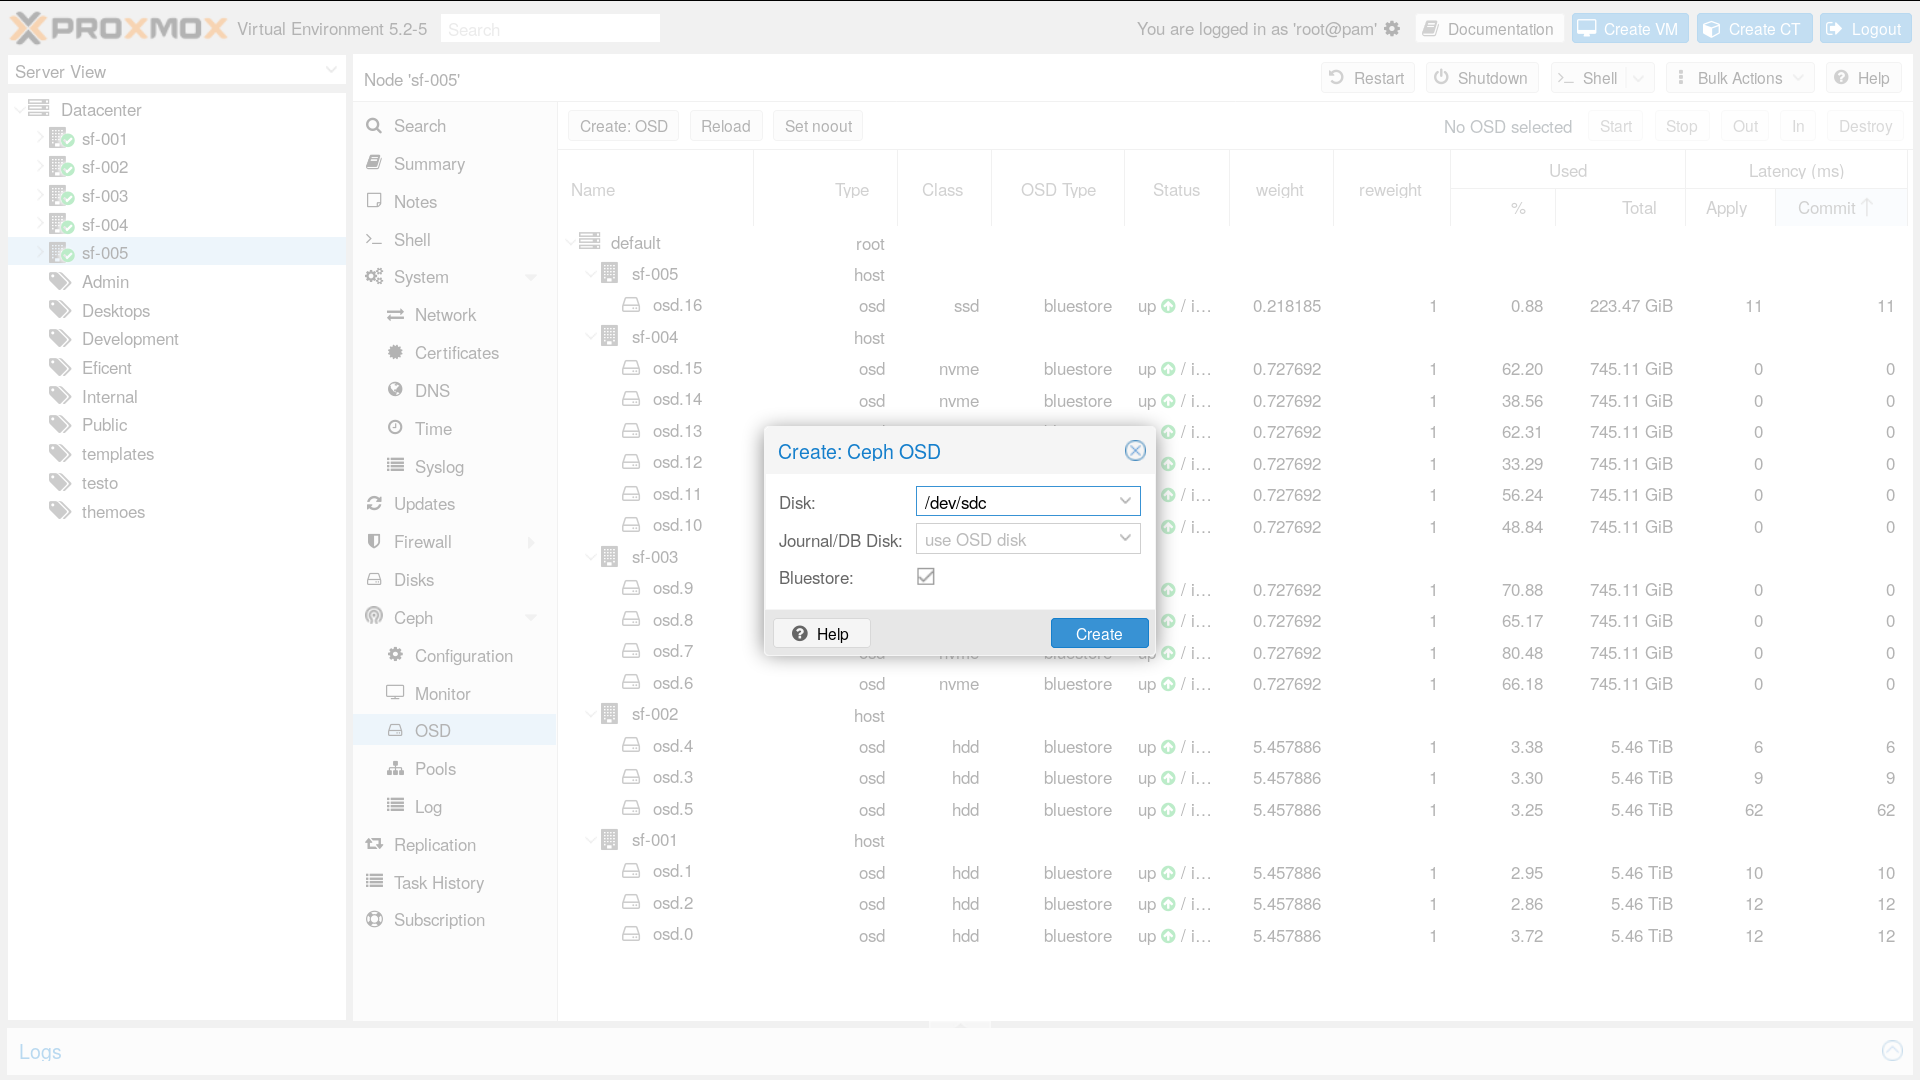Click the Notes page icon
Viewport: 1920px width, 1080px height.
pos(374,200)
